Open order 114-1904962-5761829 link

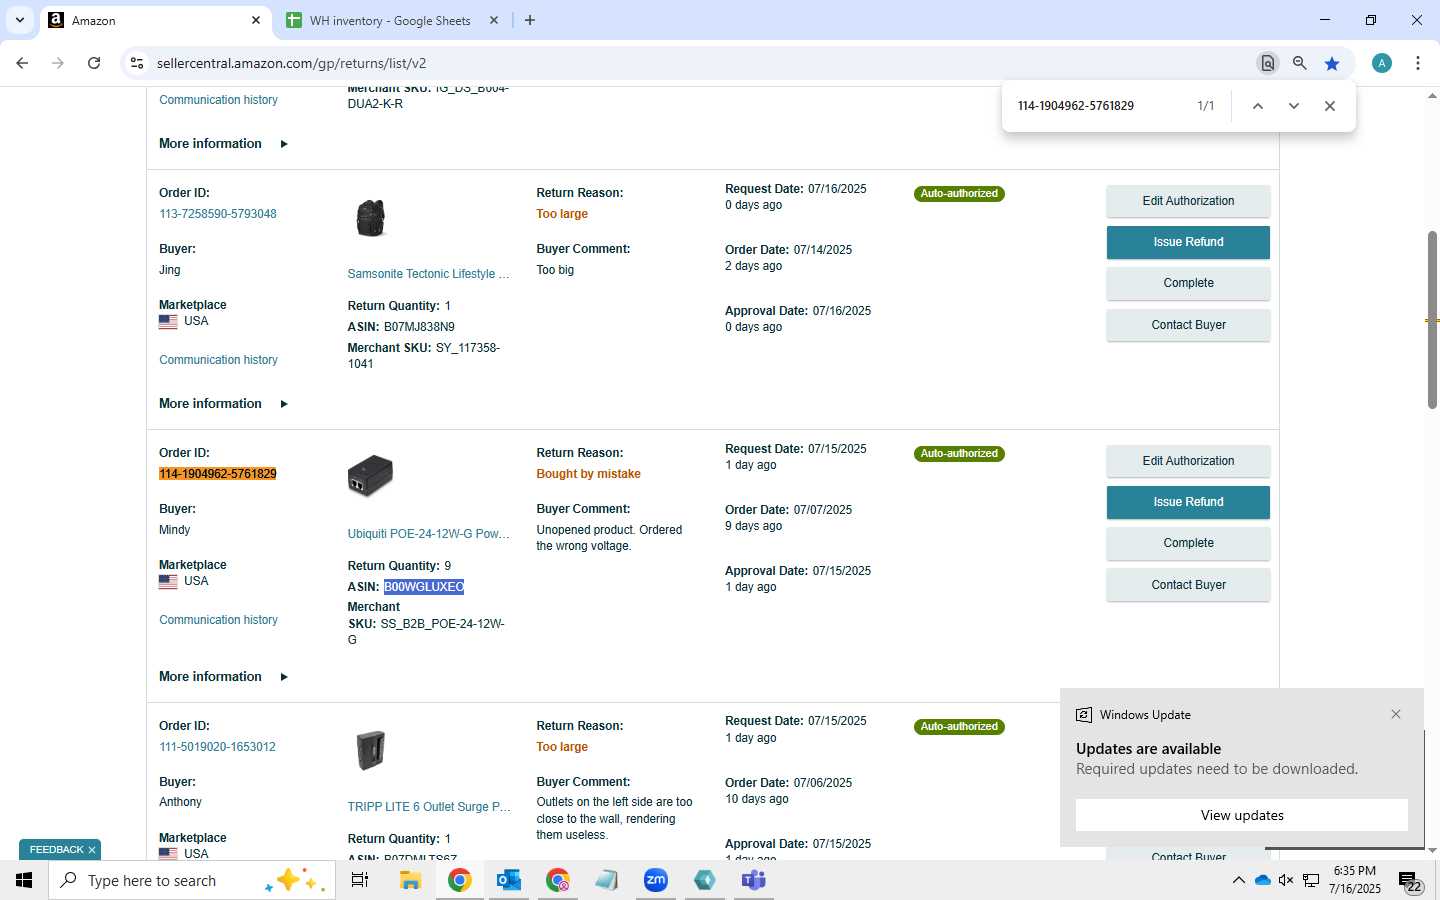218,474
